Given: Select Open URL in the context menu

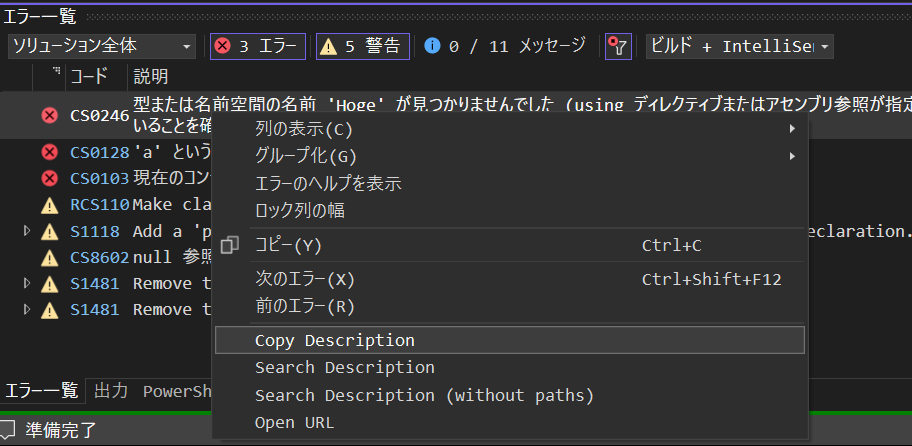Looking at the screenshot, I should click(x=510, y=423).
